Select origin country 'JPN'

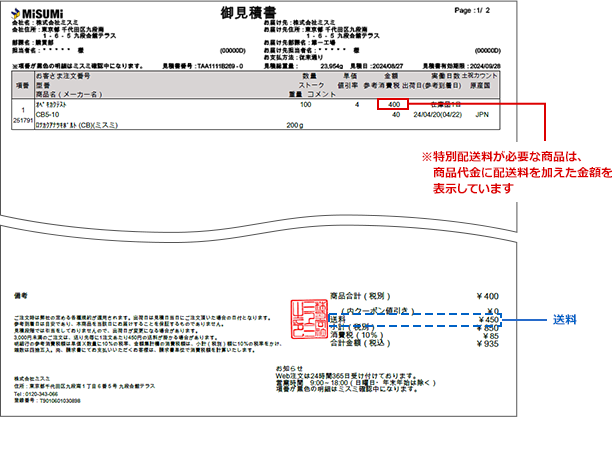pos(482,114)
